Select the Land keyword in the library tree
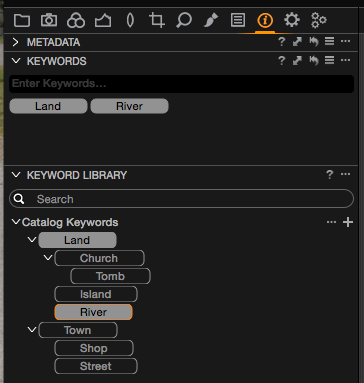The width and height of the screenshot is (364, 383). 77,240
